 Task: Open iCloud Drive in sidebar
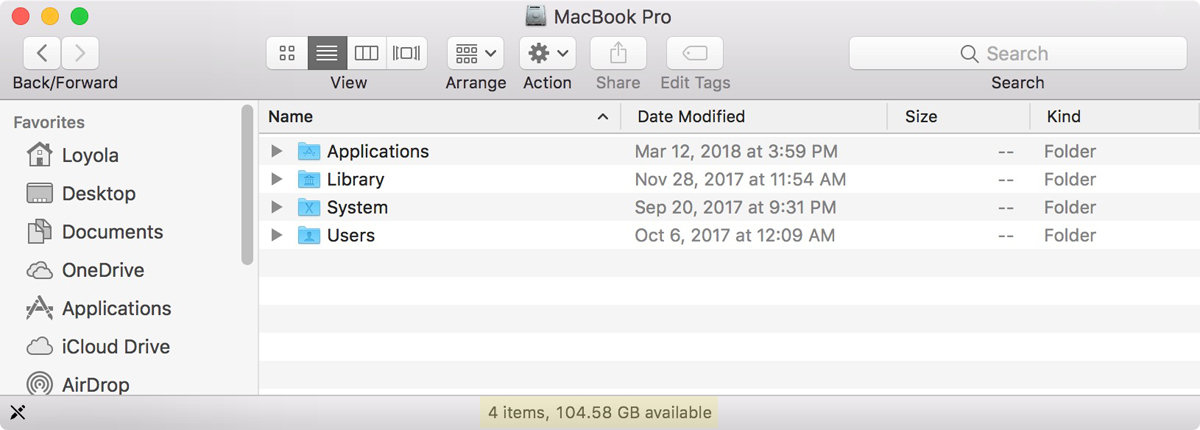(115, 346)
